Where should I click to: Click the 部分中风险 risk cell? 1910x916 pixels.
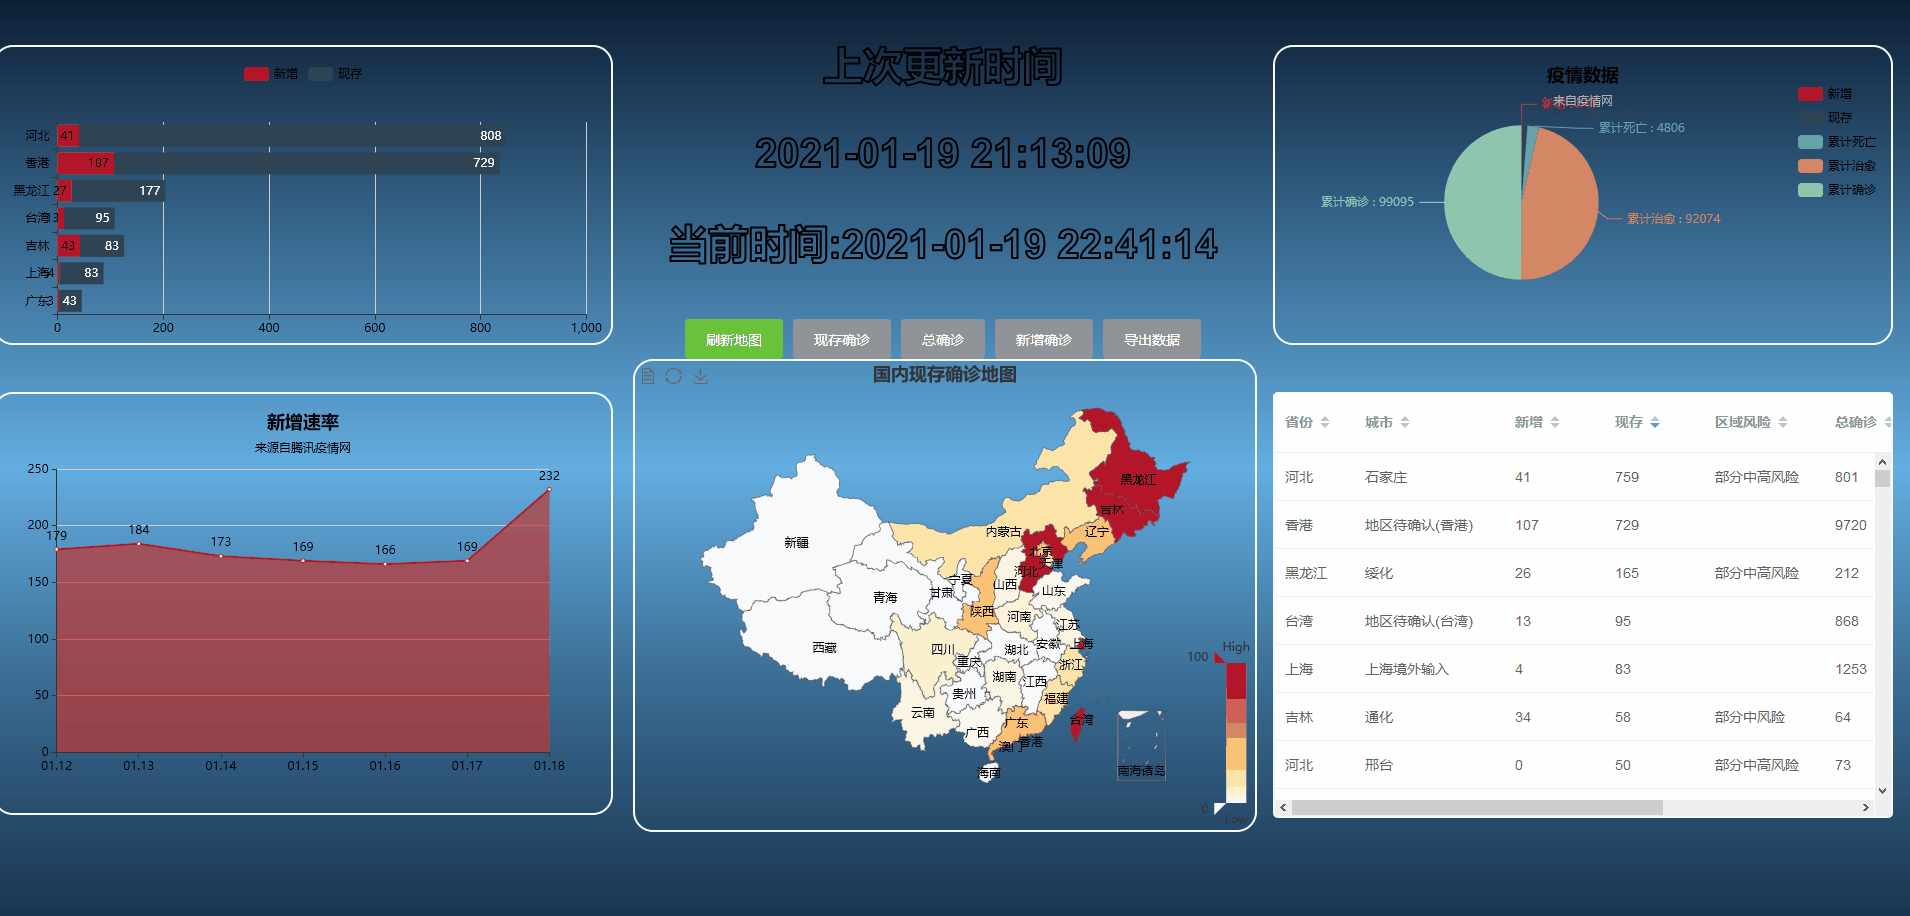(x=1750, y=717)
